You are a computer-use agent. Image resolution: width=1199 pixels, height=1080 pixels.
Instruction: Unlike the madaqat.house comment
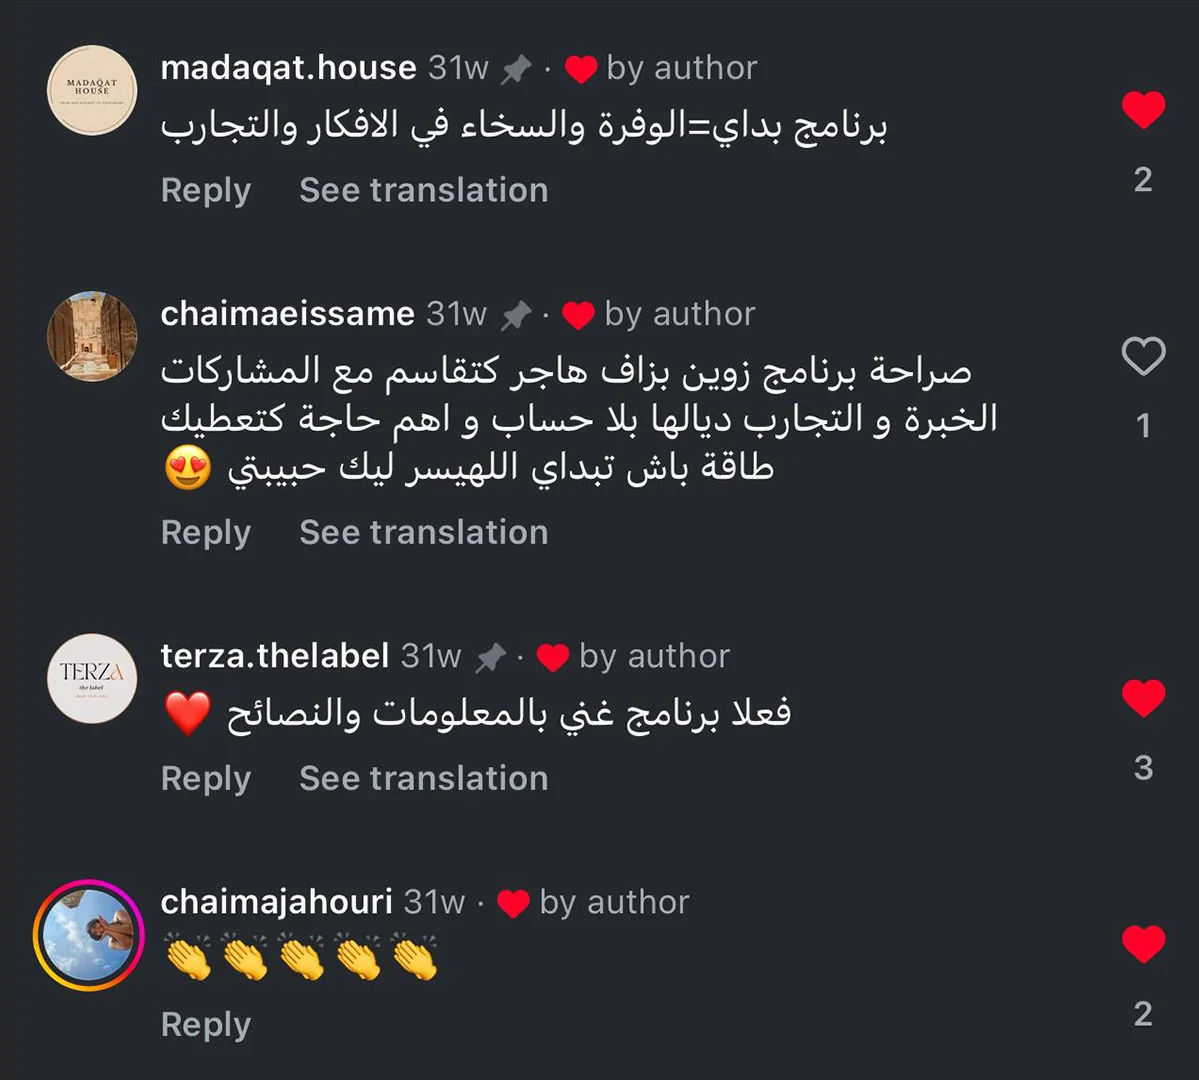click(x=1143, y=109)
